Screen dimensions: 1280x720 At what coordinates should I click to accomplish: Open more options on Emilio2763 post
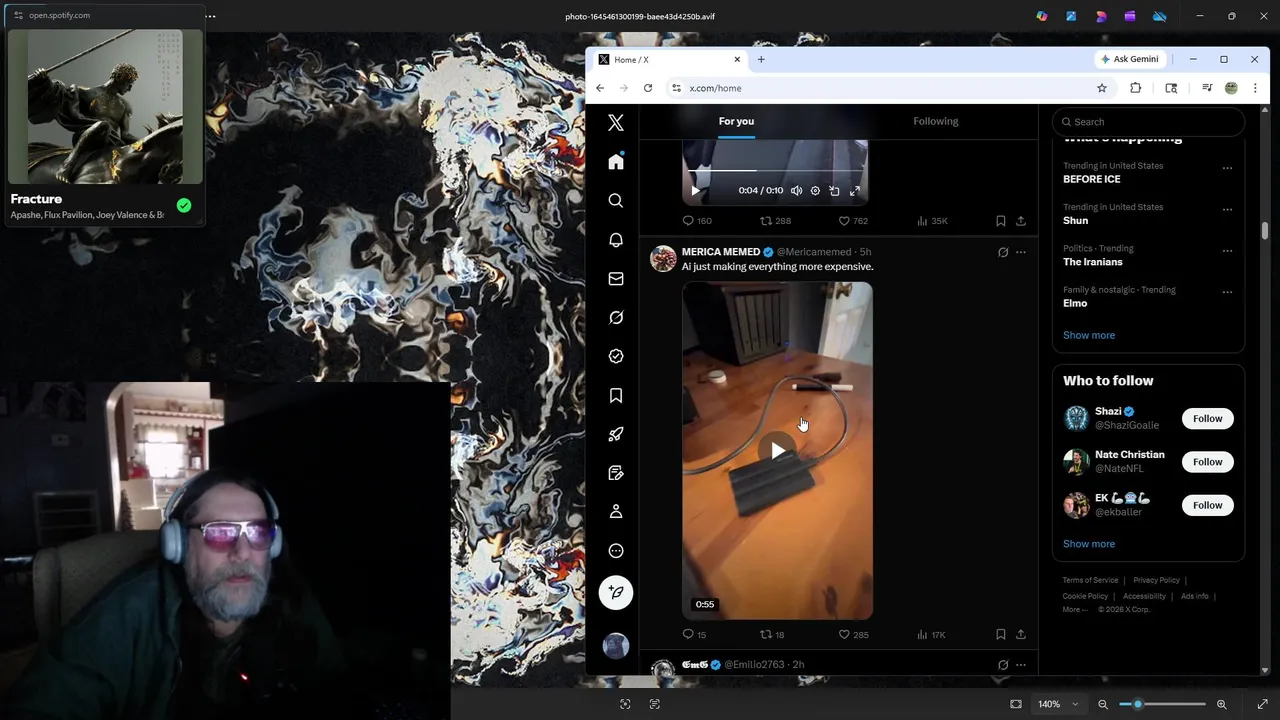[x=1021, y=665]
